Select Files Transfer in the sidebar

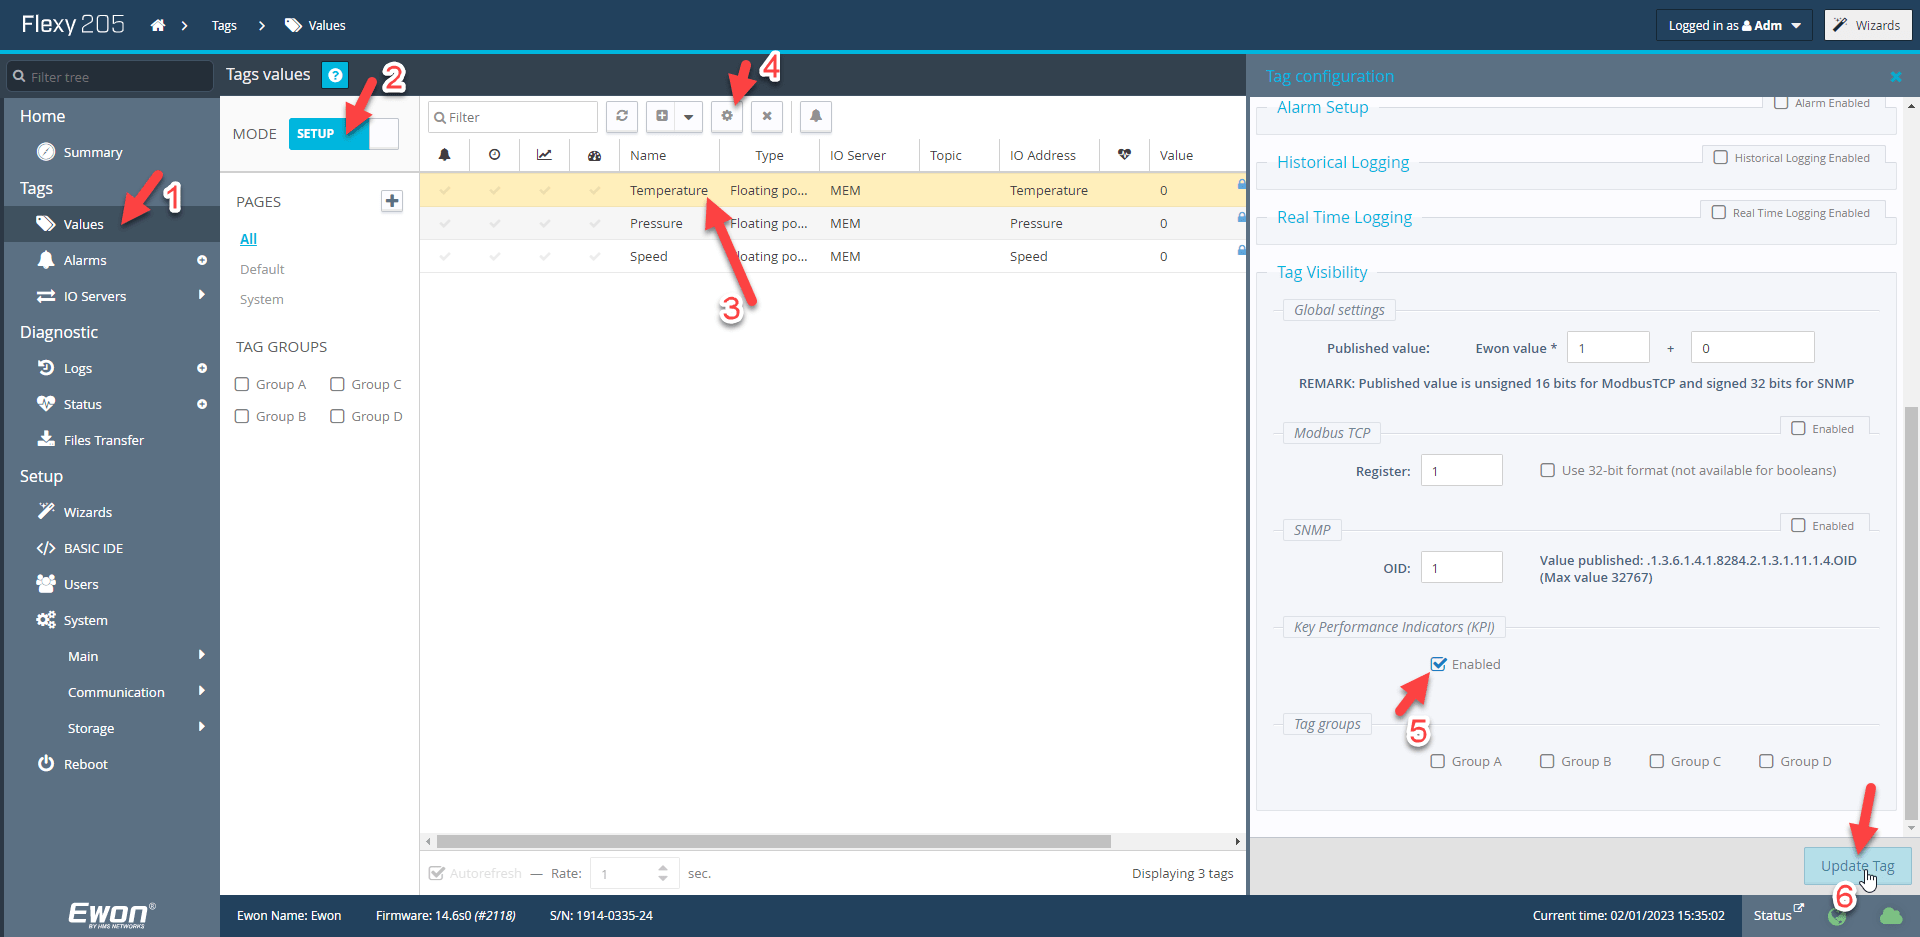click(x=102, y=439)
